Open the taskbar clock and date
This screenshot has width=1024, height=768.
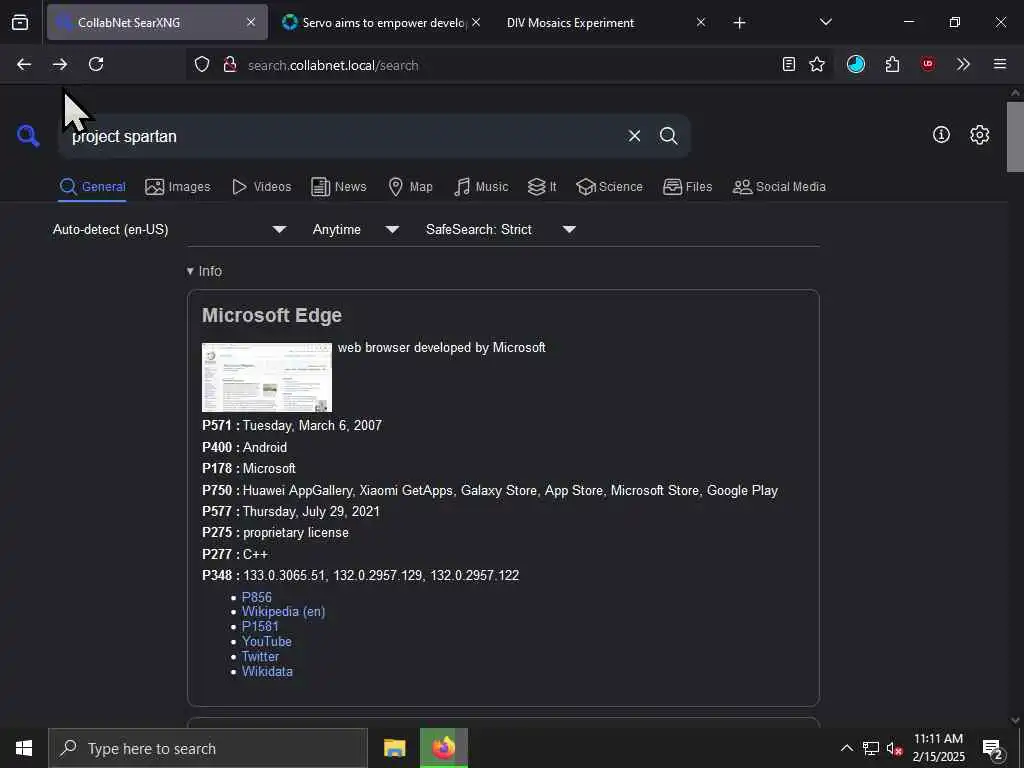pos(938,748)
